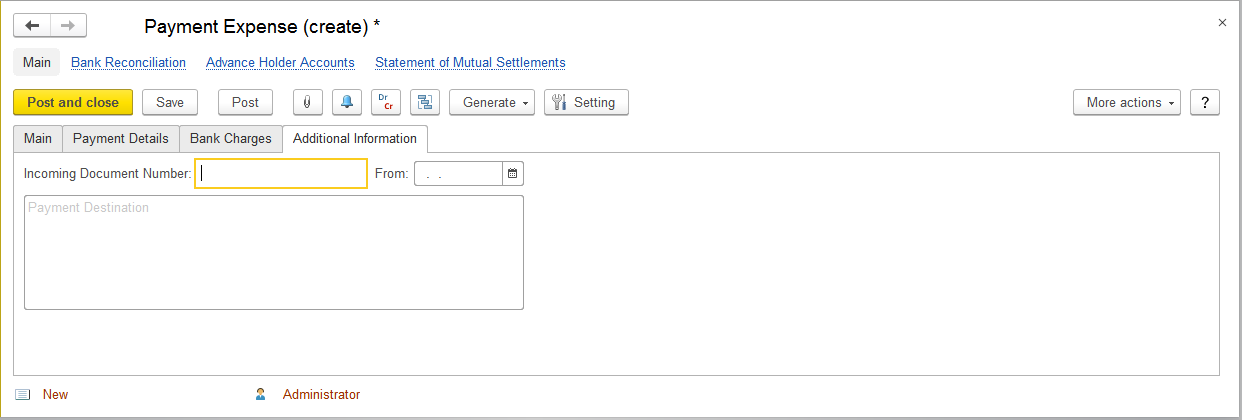Open the Bank Charges tab

pos(231,138)
